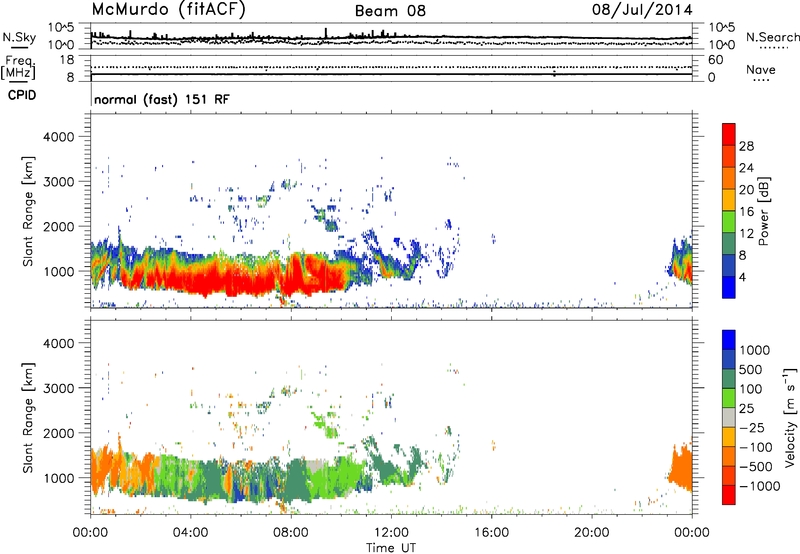Pick the red top segment of the power colorbar

coord(729,135)
